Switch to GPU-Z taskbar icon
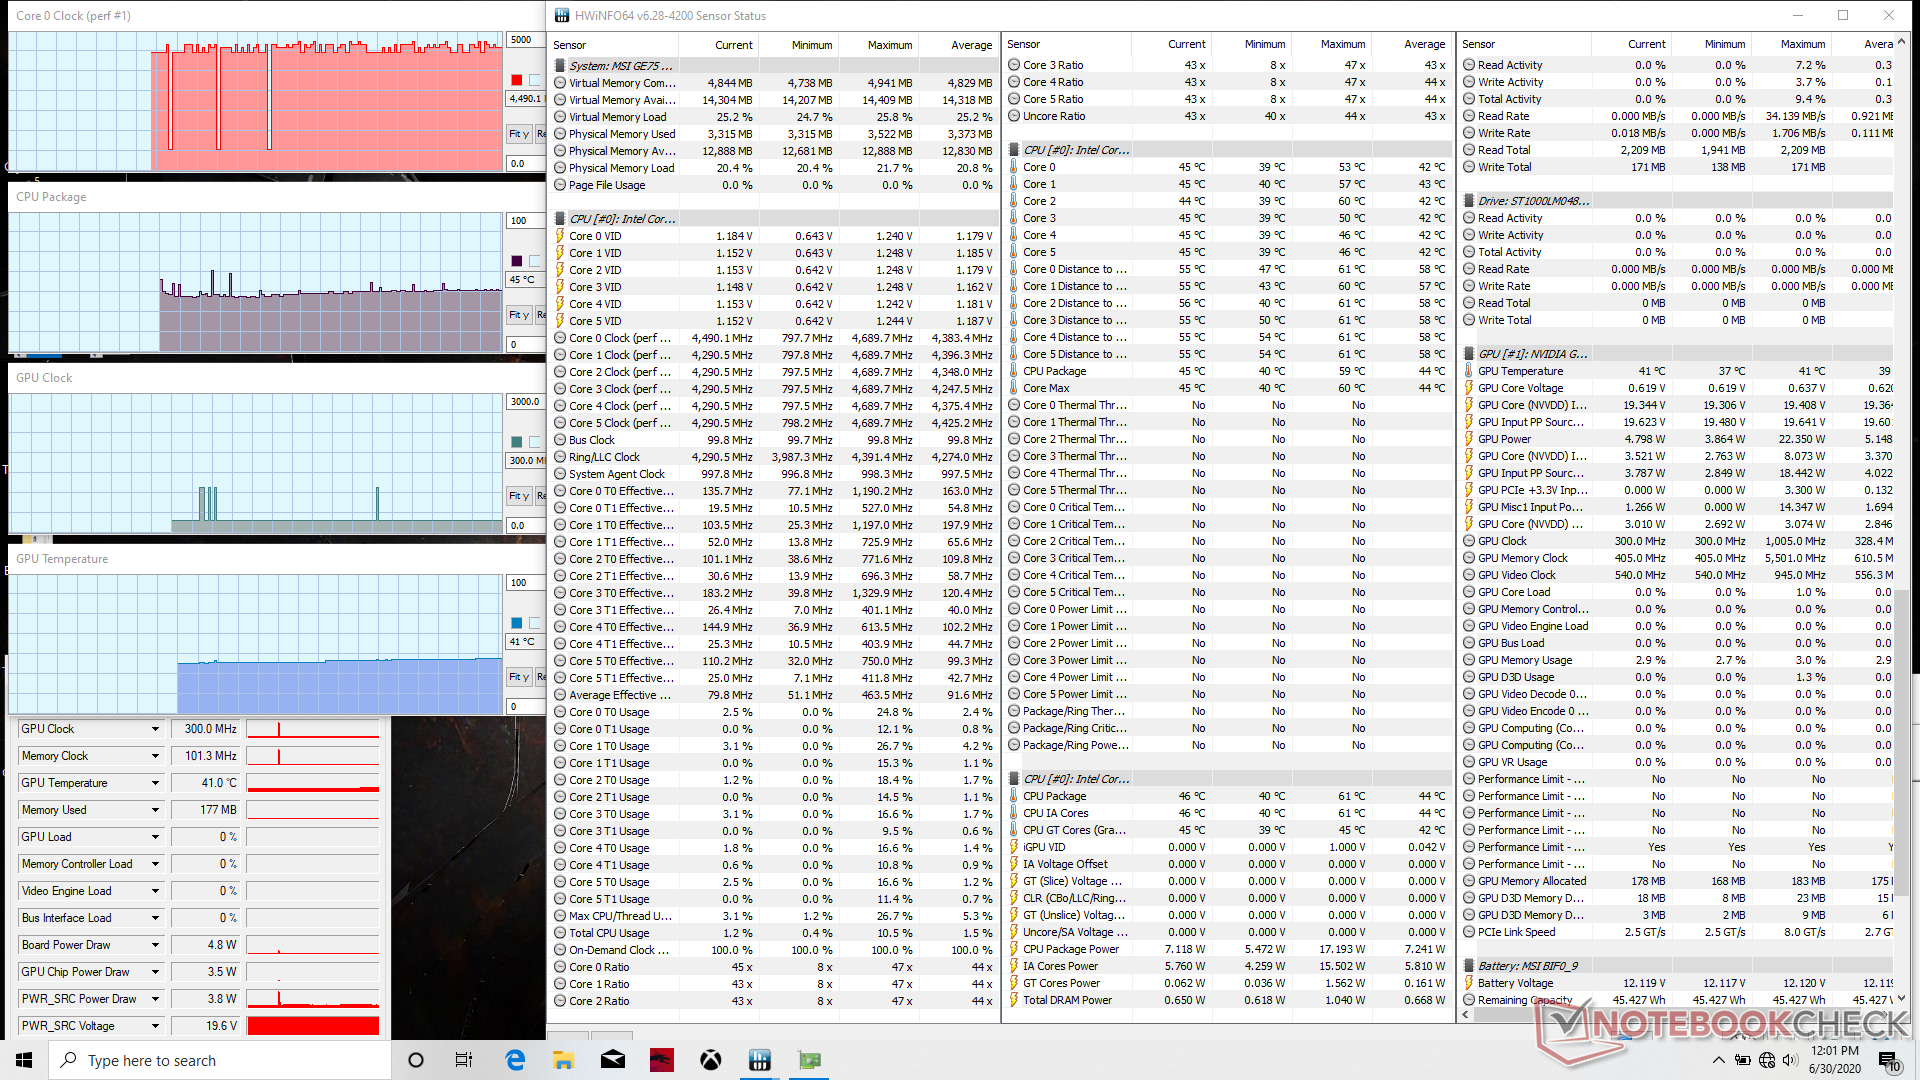 click(x=809, y=1060)
